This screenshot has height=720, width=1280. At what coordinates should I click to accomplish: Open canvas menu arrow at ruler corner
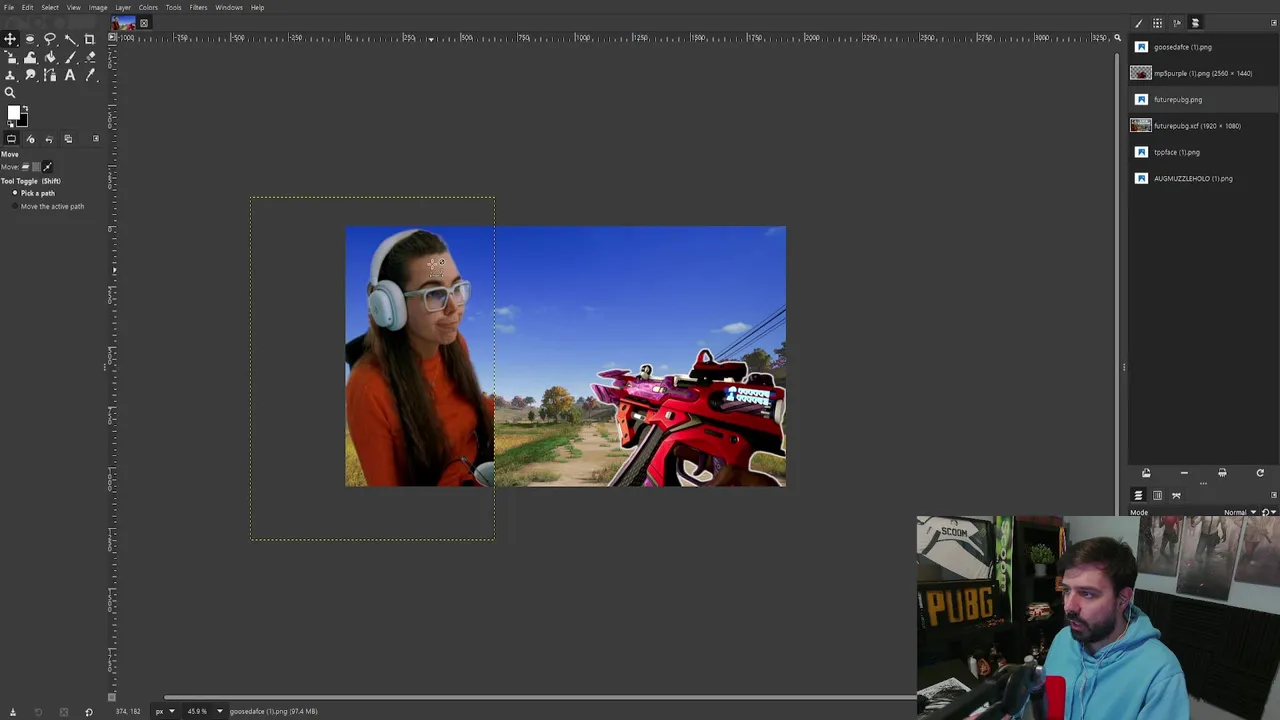[113, 38]
